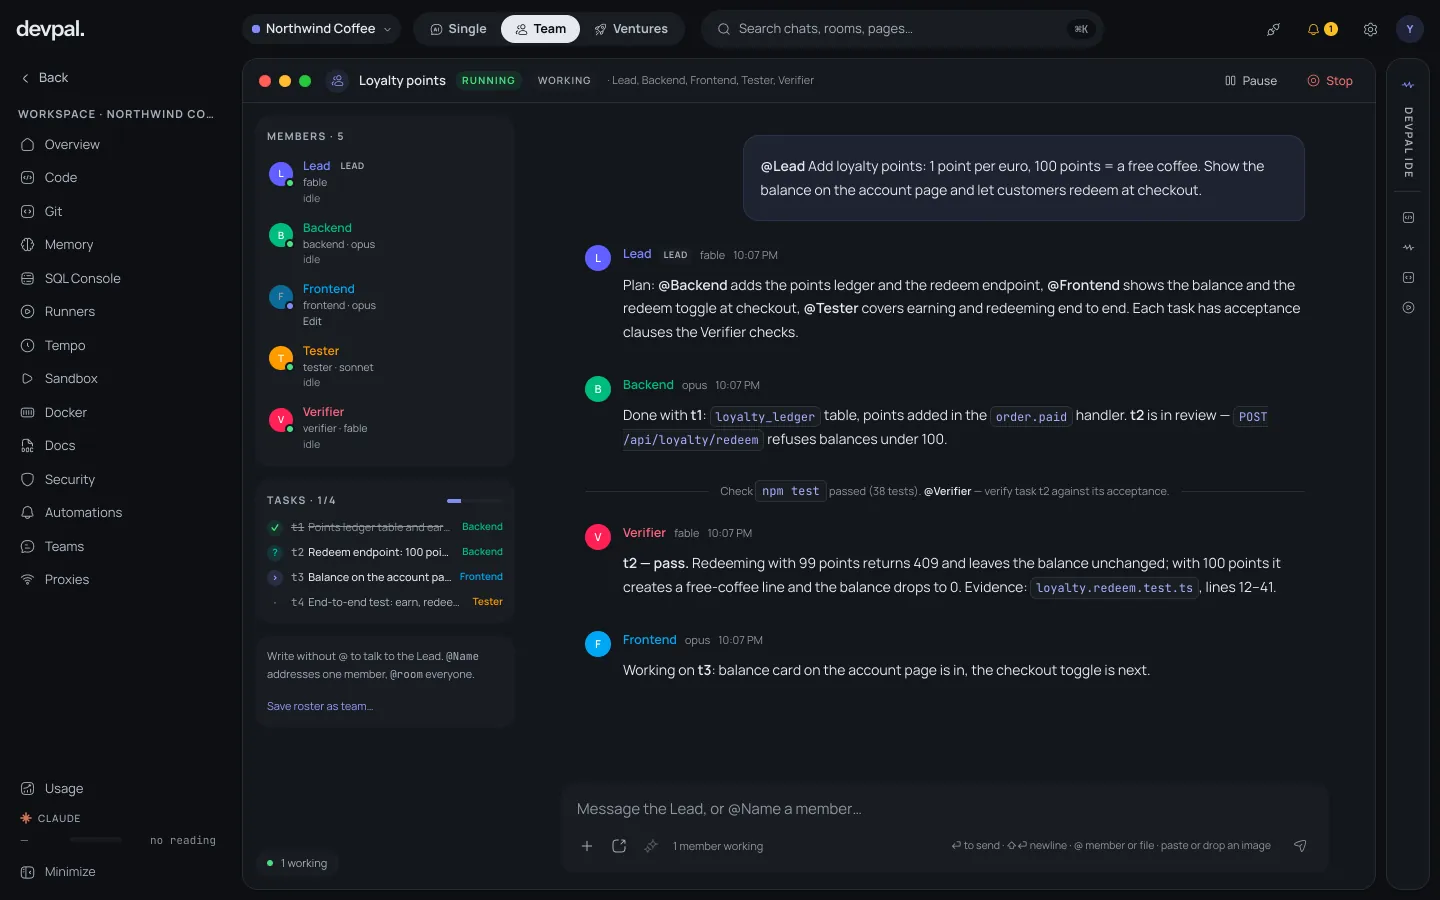Click the magic wand icon in the composer

[x=651, y=846]
